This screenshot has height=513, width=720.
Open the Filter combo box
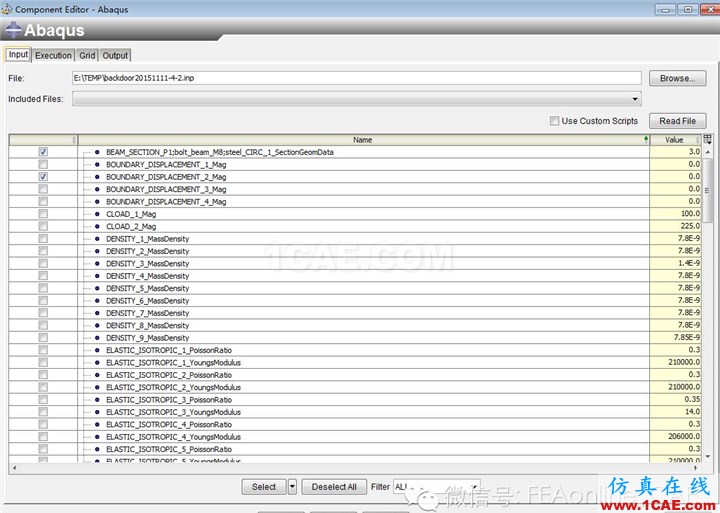click(436, 486)
